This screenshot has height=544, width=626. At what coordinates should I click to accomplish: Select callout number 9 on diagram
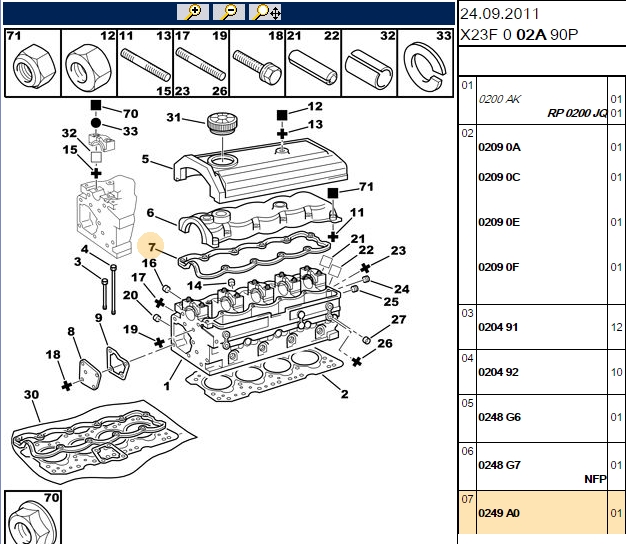point(99,318)
